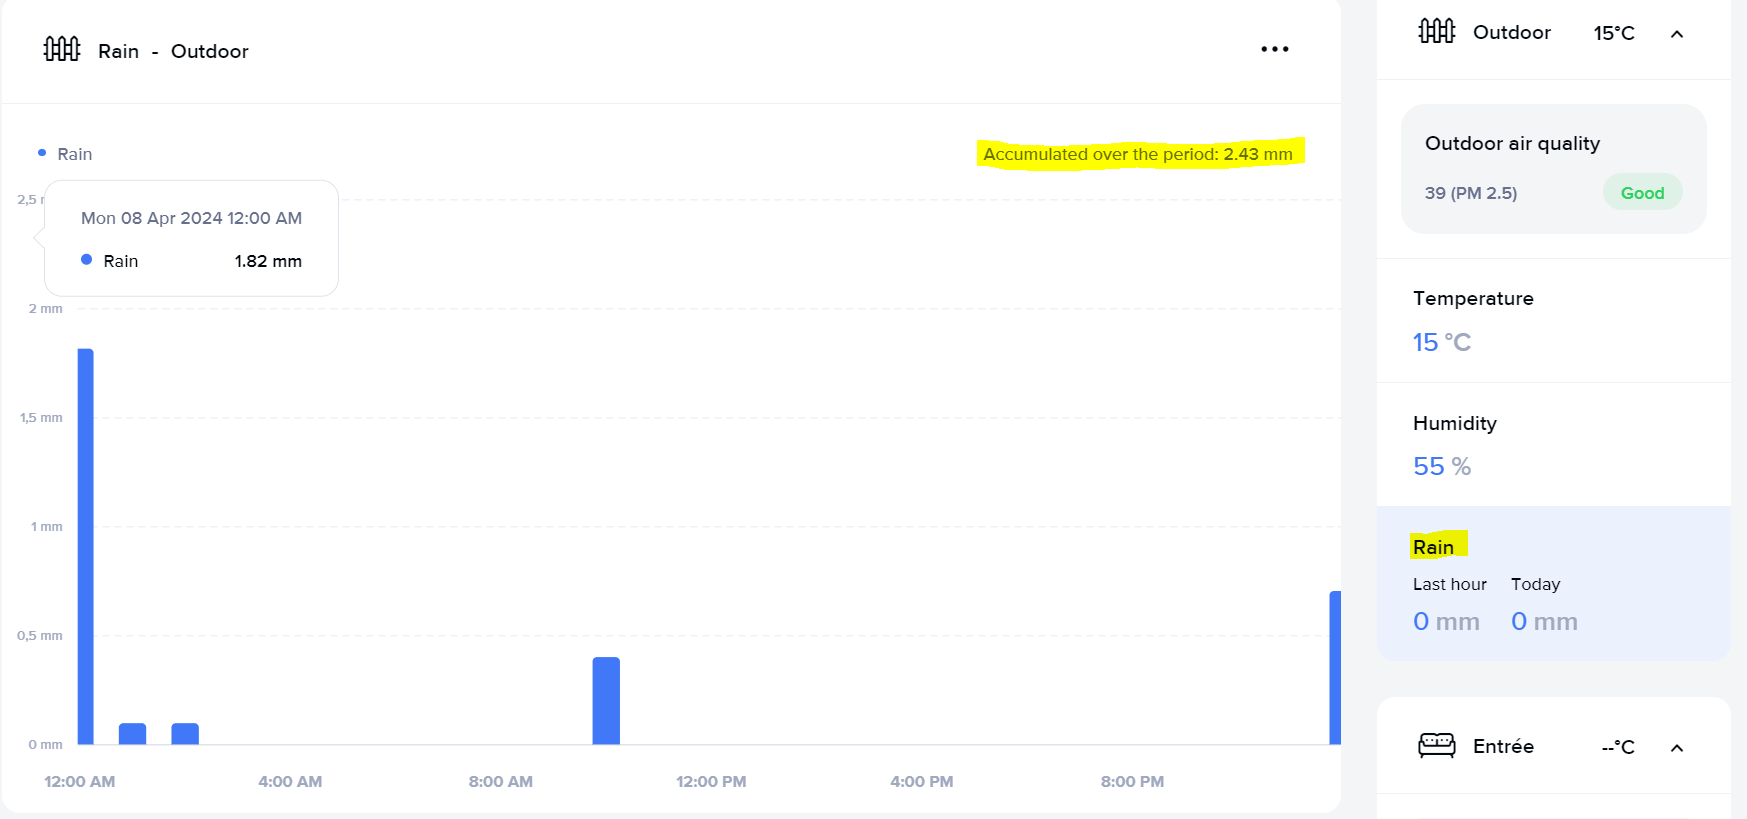The width and height of the screenshot is (1747, 819).
Task: Open the three-dot menu on Rain chart
Action: 1274,49
